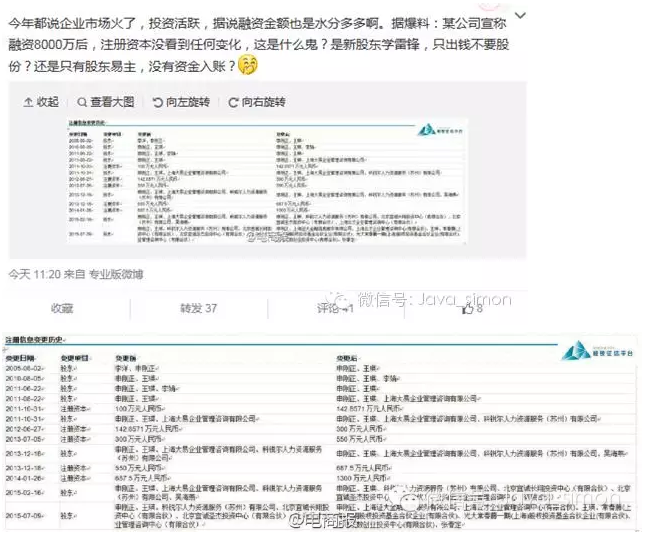Click the smirking emoji in post text
Viewport: 649px width, 536px height.
point(248,65)
